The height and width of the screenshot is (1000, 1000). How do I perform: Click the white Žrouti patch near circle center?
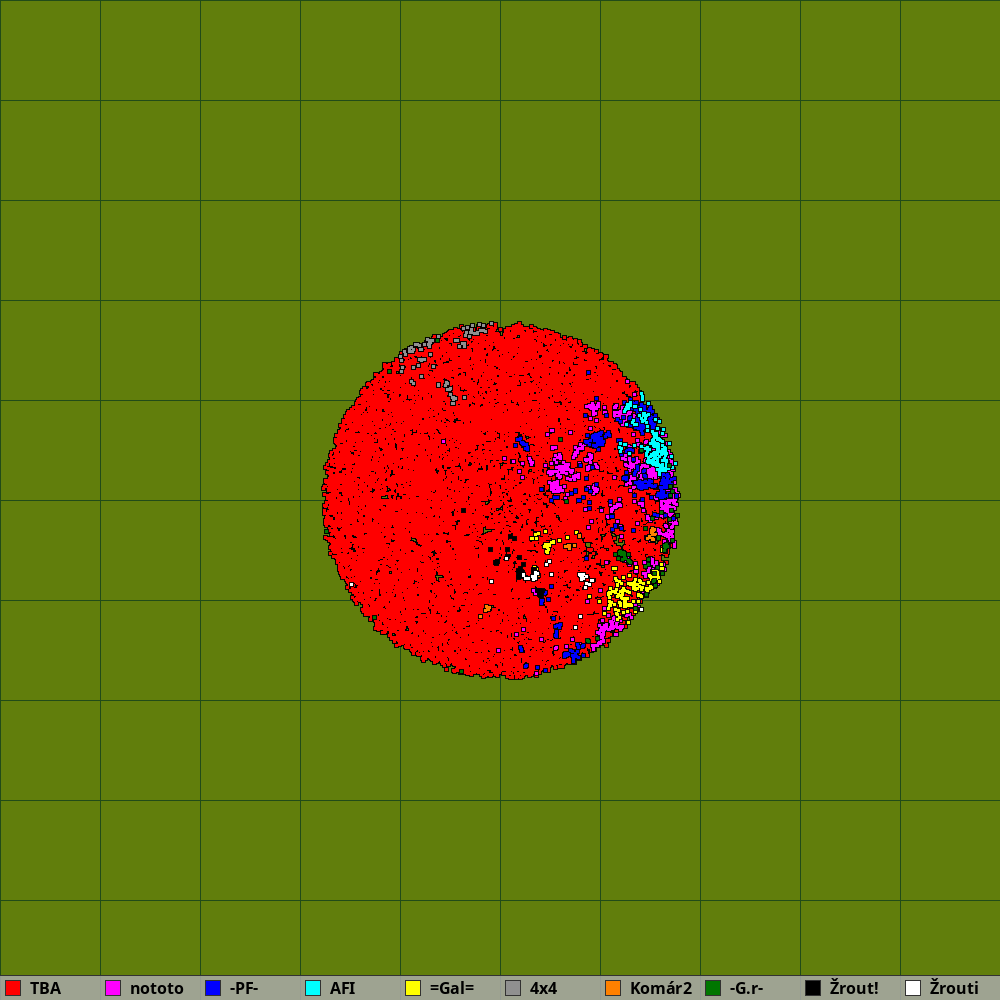[x=531, y=574]
